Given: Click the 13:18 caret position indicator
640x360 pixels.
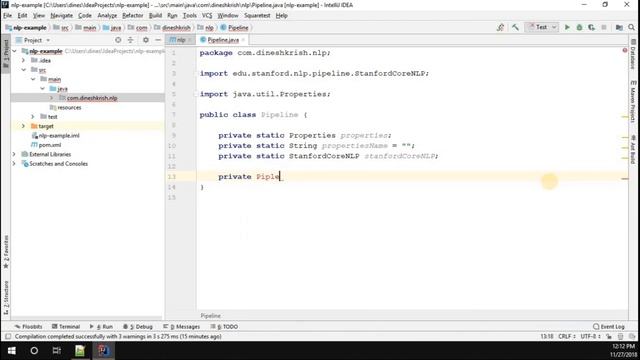Looking at the screenshot, I should (x=547, y=336).
